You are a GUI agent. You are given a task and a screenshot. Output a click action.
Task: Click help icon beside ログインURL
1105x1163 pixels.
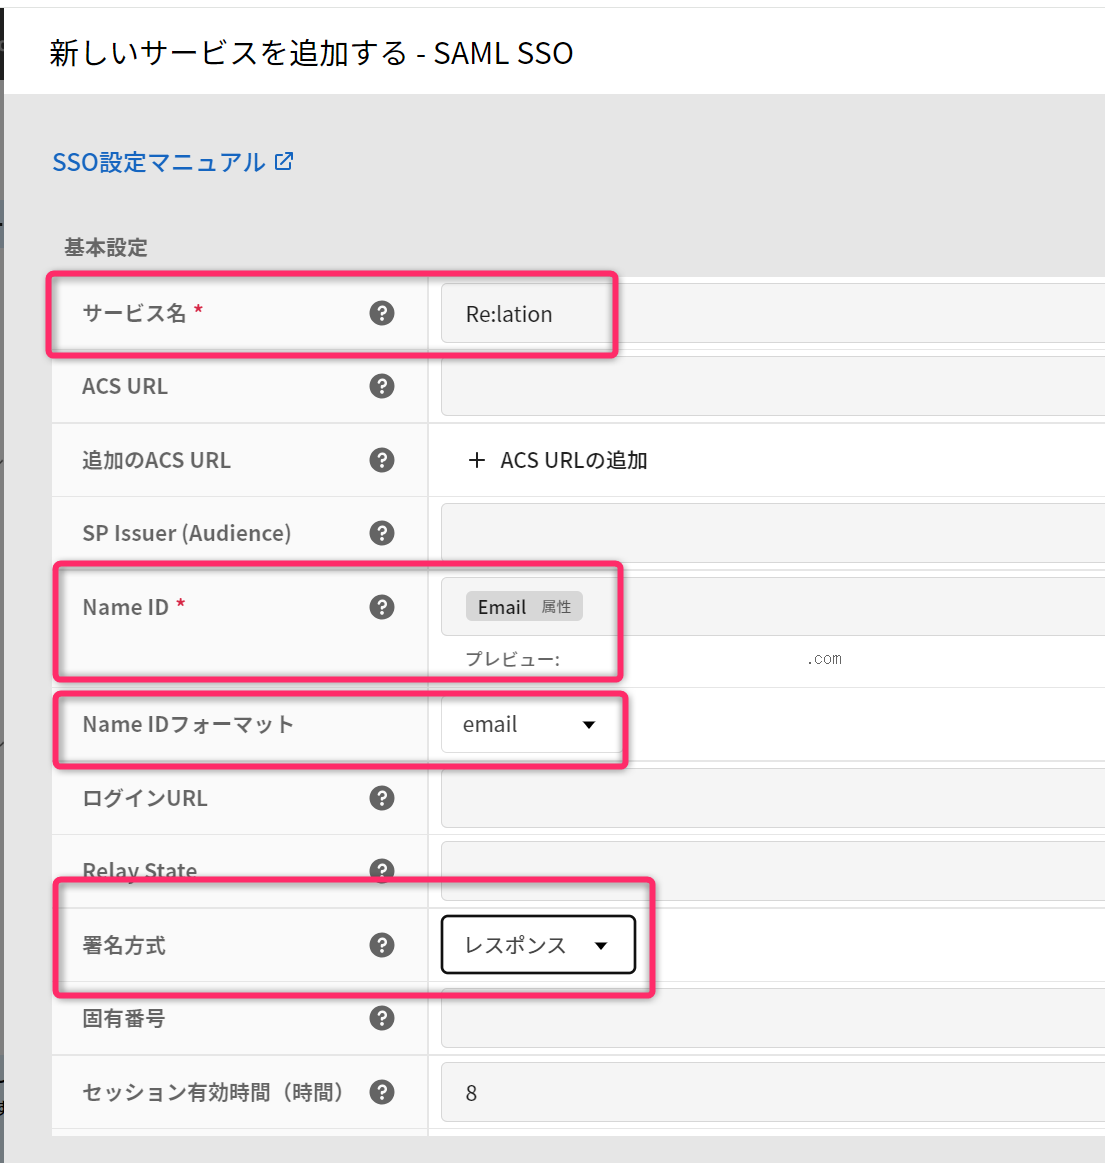tap(382, 798)
